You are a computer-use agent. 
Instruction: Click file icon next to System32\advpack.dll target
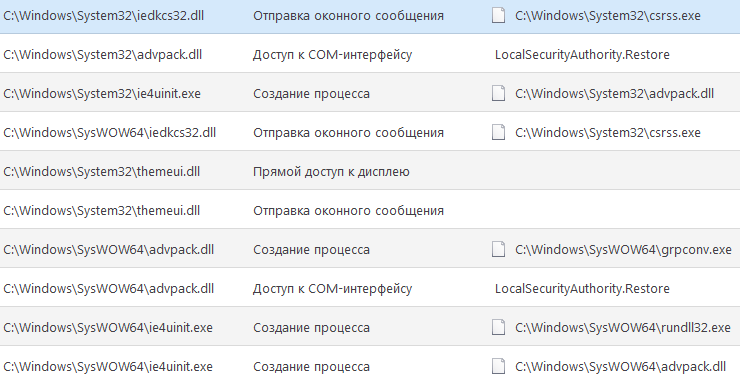[x=498, y=93]
